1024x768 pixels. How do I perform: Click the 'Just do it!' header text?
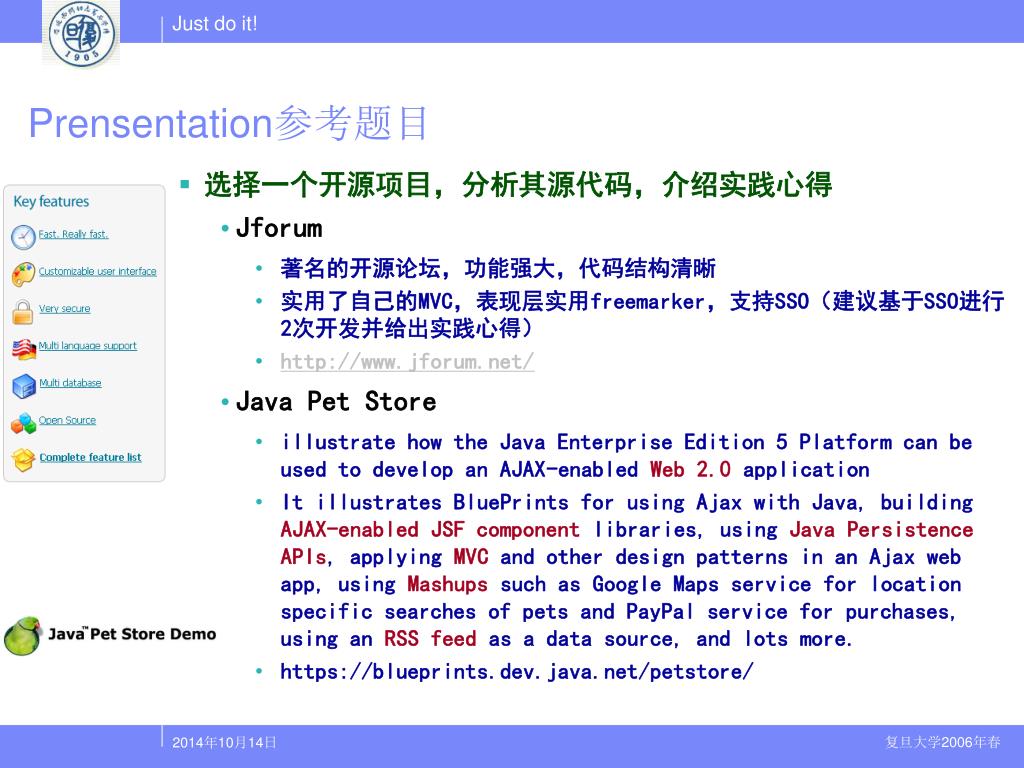214,24
